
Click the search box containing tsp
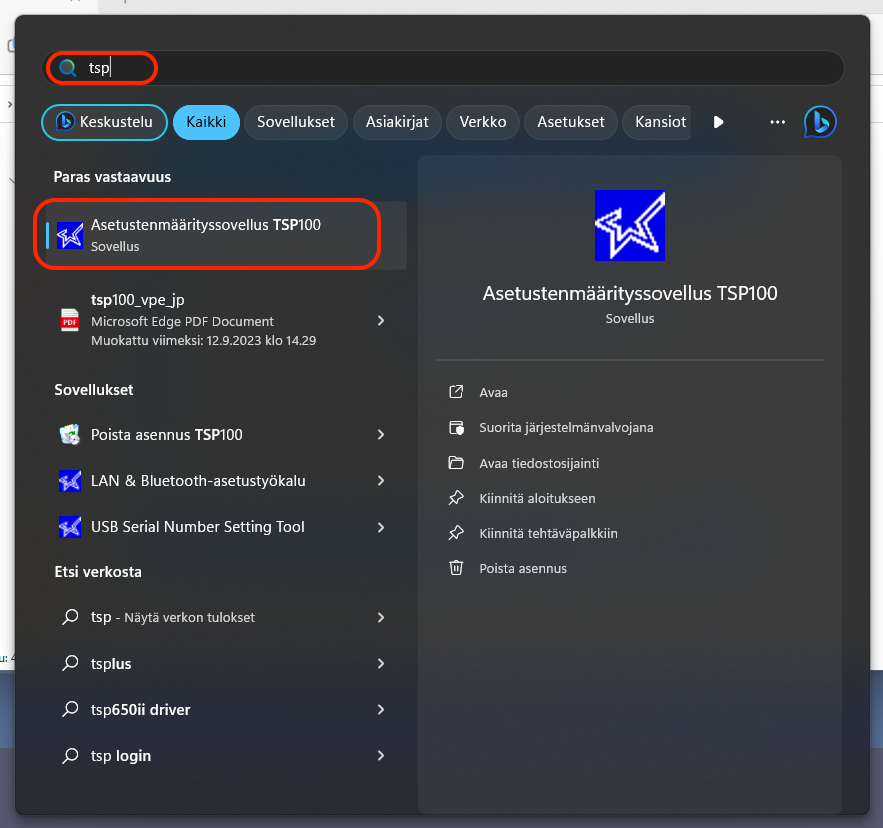(x=443, y=68)
